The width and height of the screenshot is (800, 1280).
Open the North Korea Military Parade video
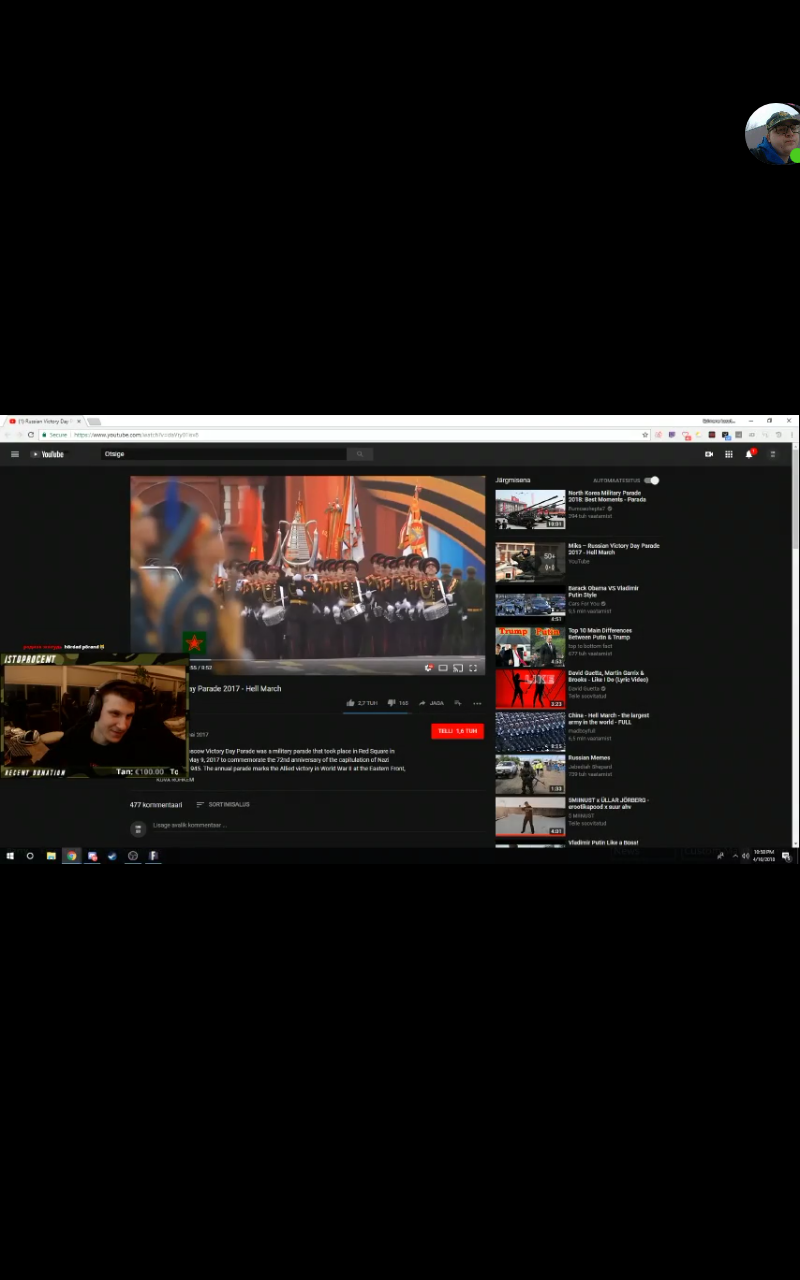tap(607, 496)
